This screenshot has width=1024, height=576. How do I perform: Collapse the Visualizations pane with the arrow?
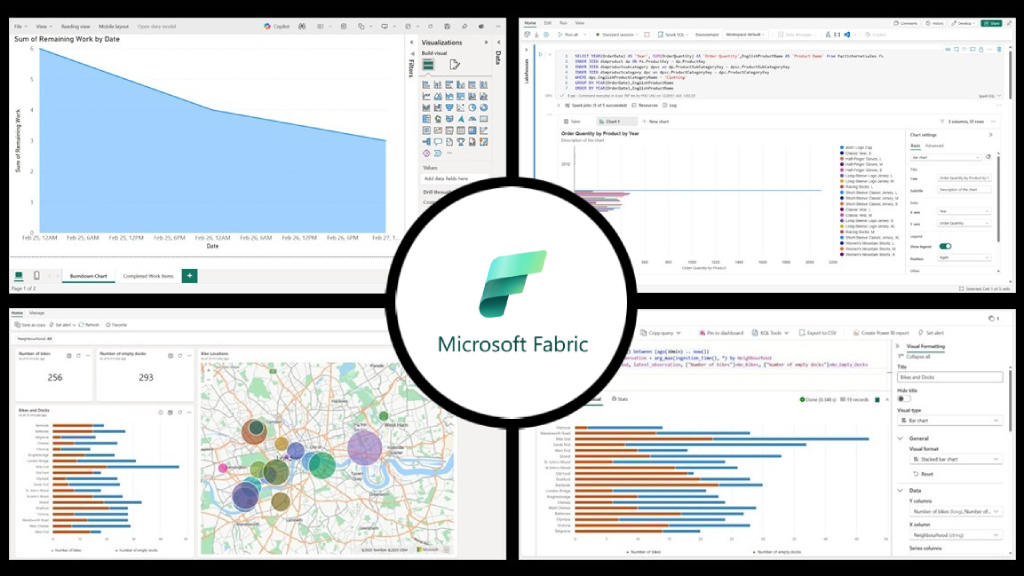[x=486, y=42]
